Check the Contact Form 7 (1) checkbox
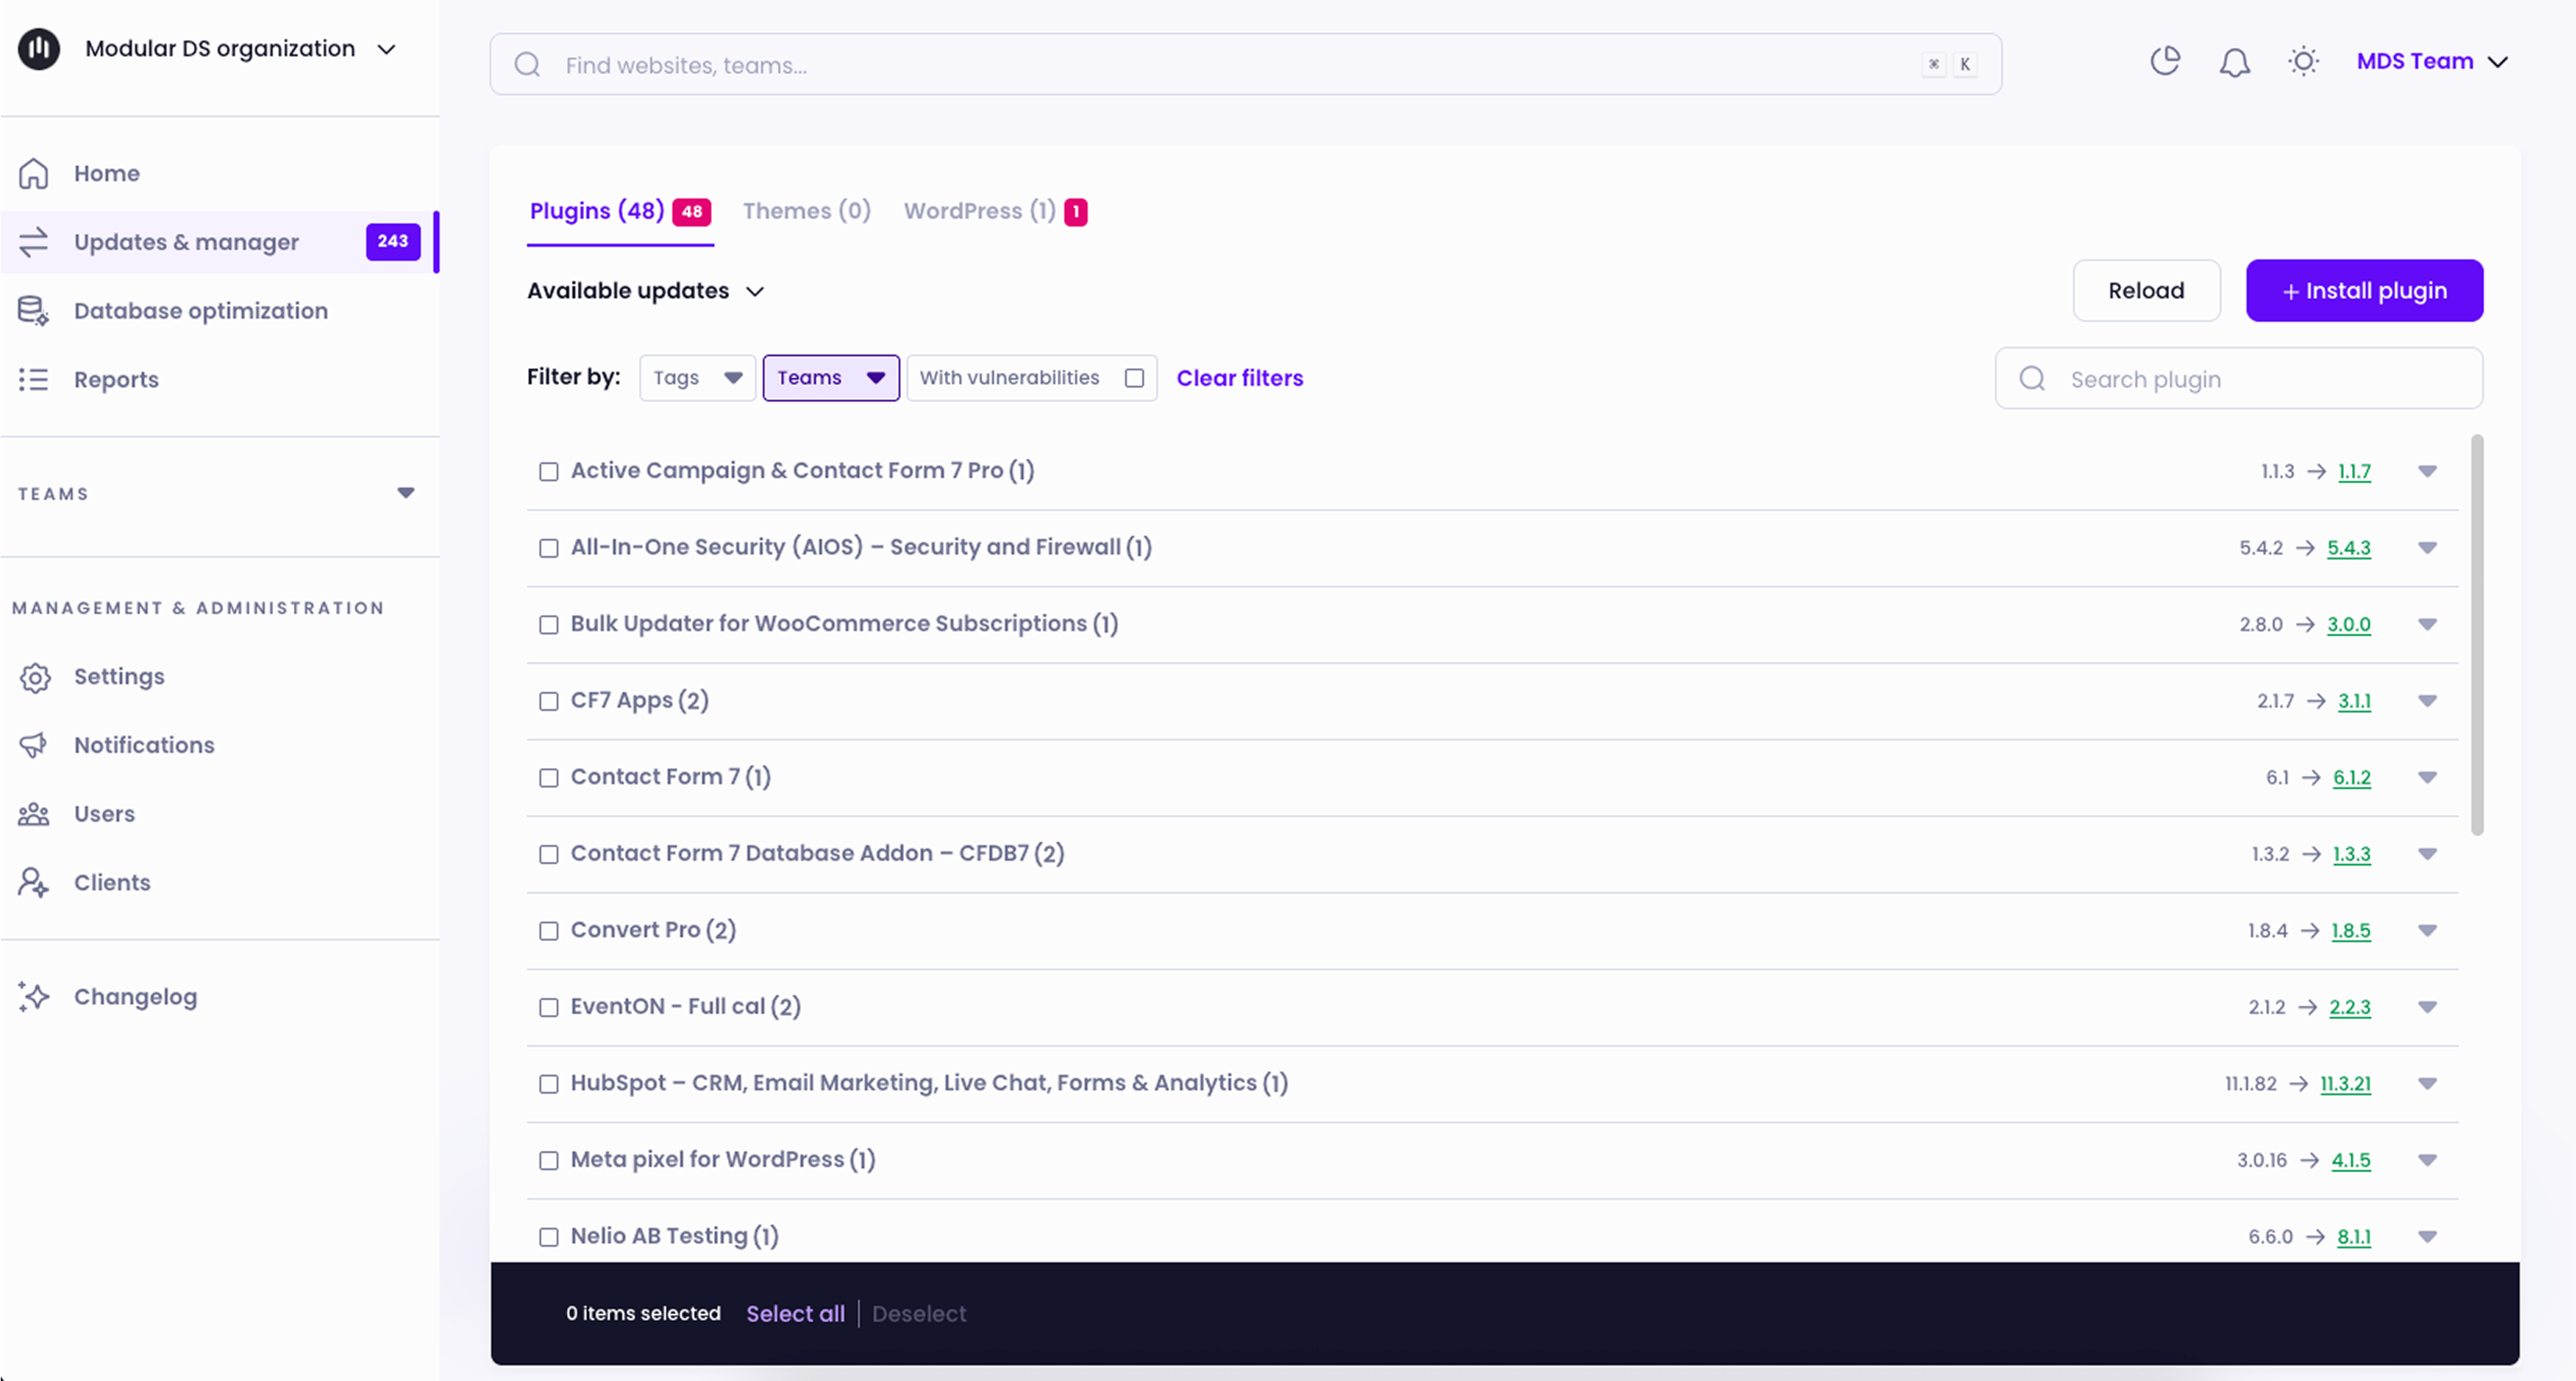Screen dimensions: 2576x1381 tap(549, 778)
